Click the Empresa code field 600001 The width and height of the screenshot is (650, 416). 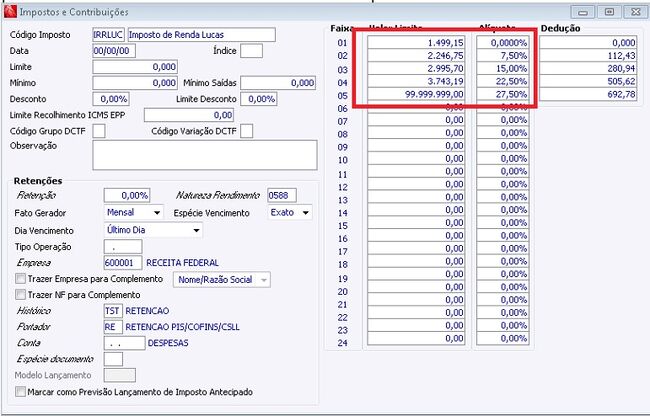tap(123, 263)
